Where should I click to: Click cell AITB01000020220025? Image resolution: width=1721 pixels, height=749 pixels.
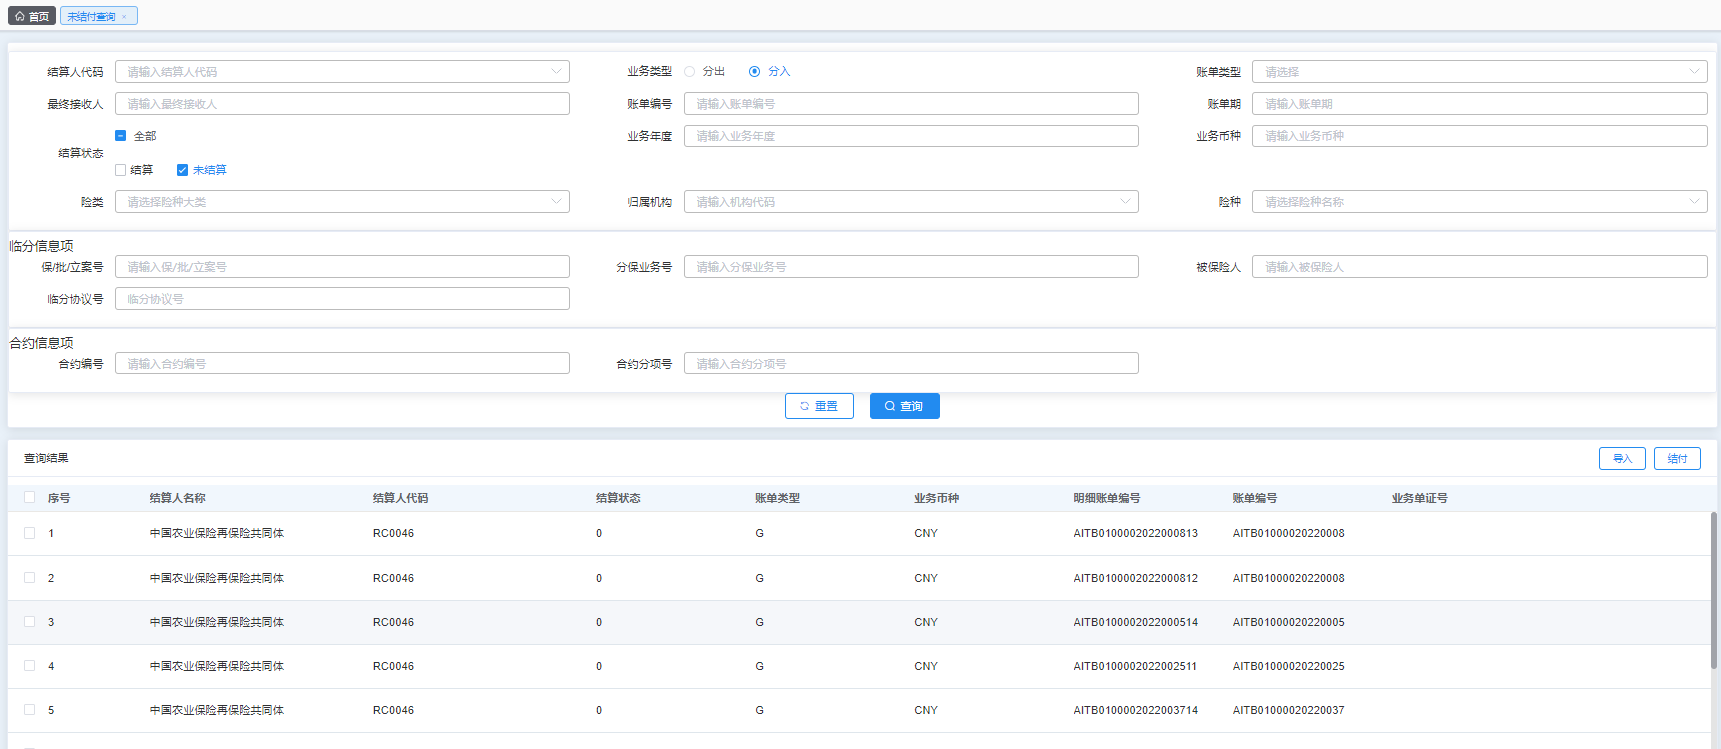point(1289,666)
